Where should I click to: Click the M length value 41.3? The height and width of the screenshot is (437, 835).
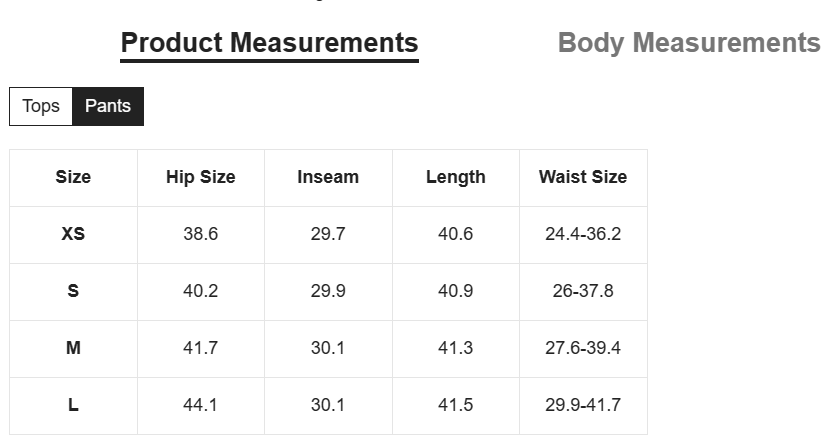(456, 348)
